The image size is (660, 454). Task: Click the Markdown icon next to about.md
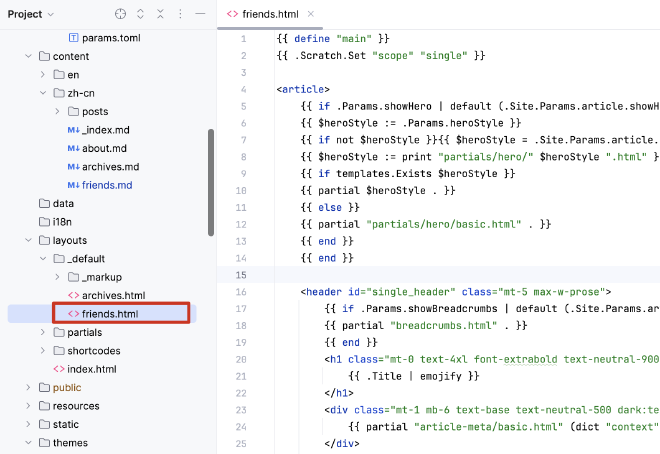(x=73, y=148)
